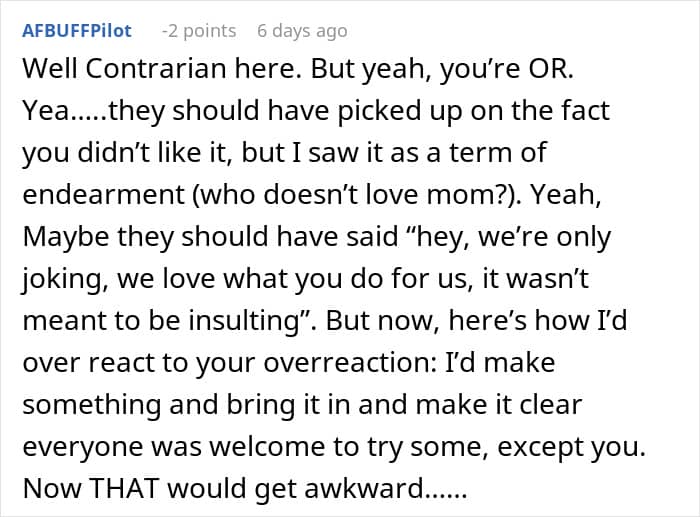Click the "-2 points" comment score
Viewport: 700px width, 517px height.
click(199, 31)
